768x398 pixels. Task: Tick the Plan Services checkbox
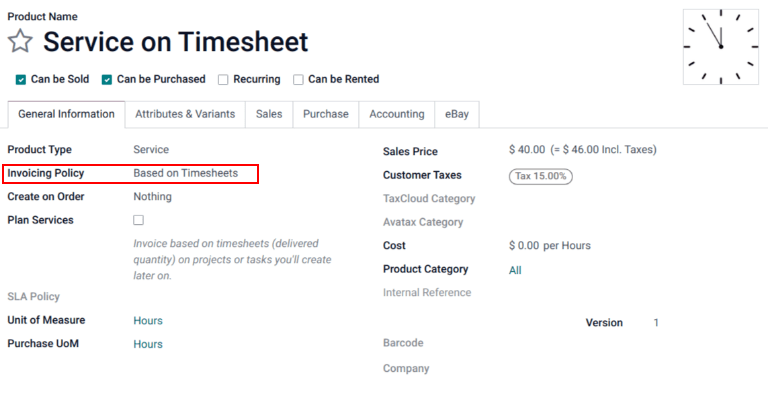[x=139, y=220]
